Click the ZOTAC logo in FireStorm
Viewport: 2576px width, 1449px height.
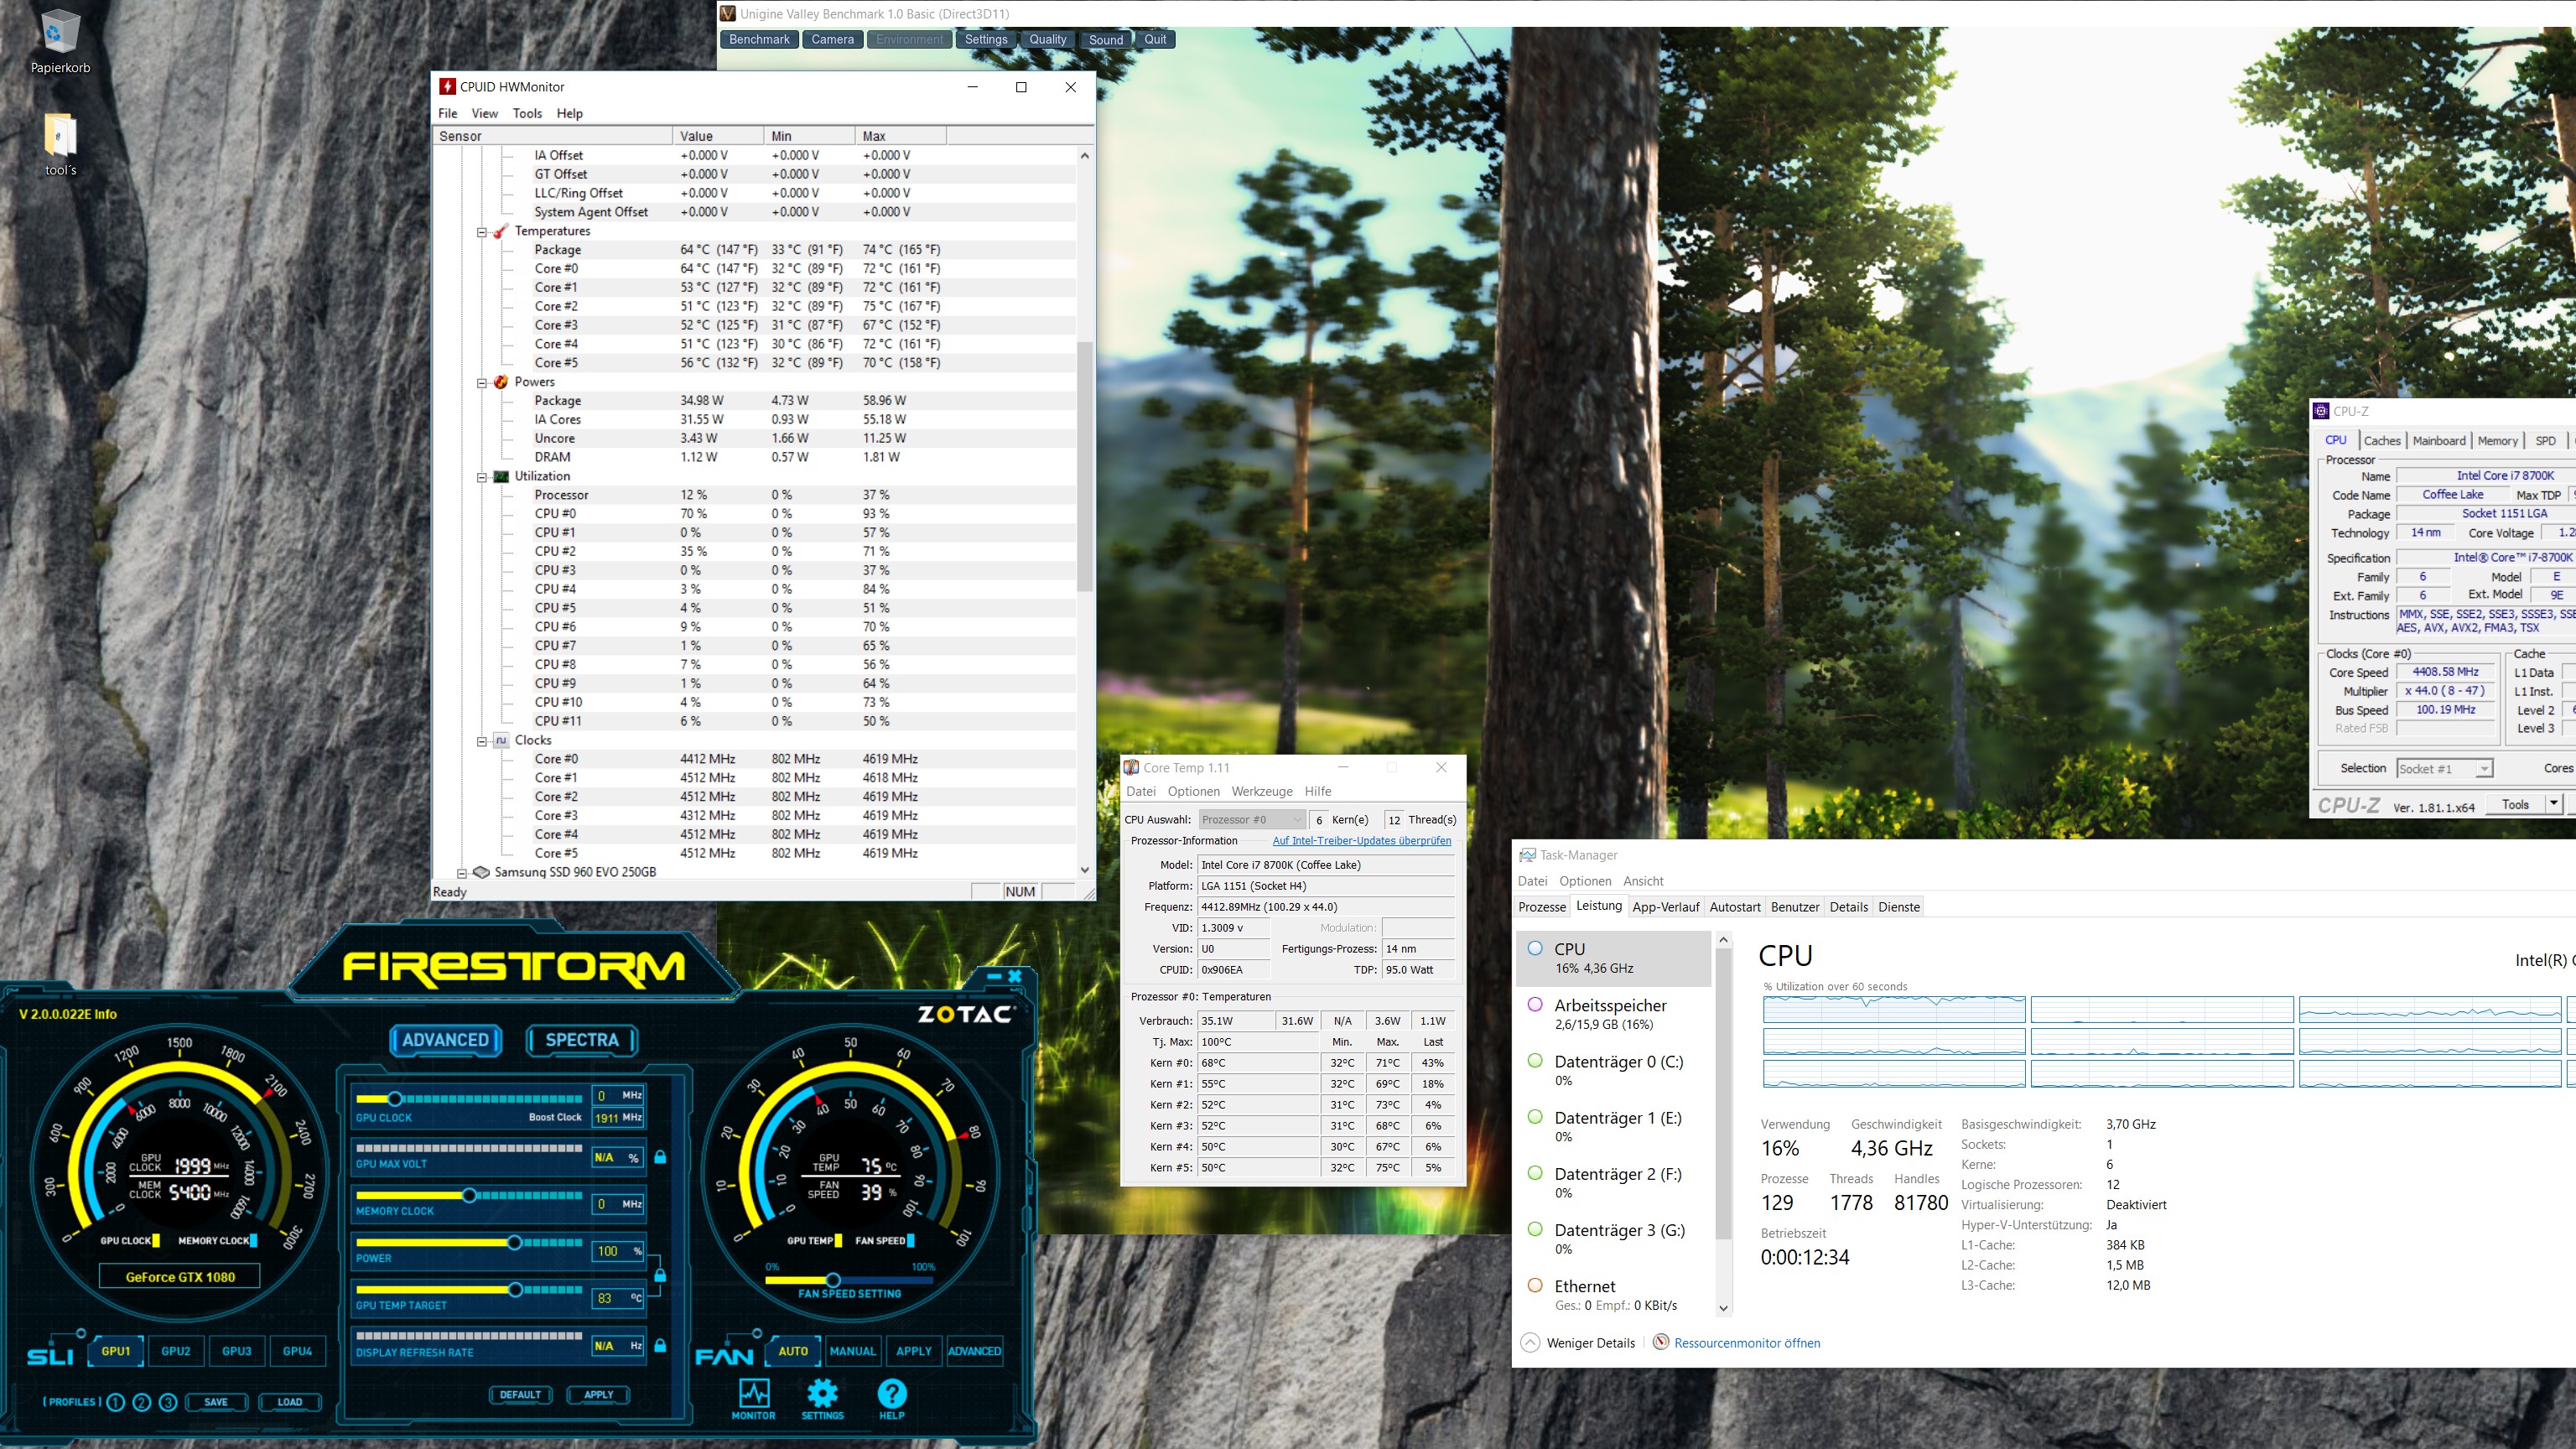(965, 1014)
